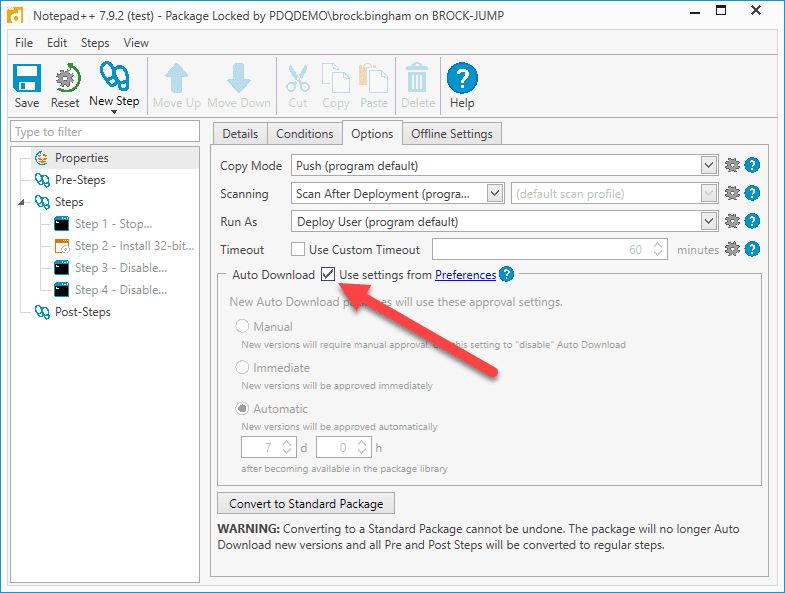Image resolution: width=785 pixels, height=593 pixels.
Task: Switch to the Details tab
Action: point(240,134)
